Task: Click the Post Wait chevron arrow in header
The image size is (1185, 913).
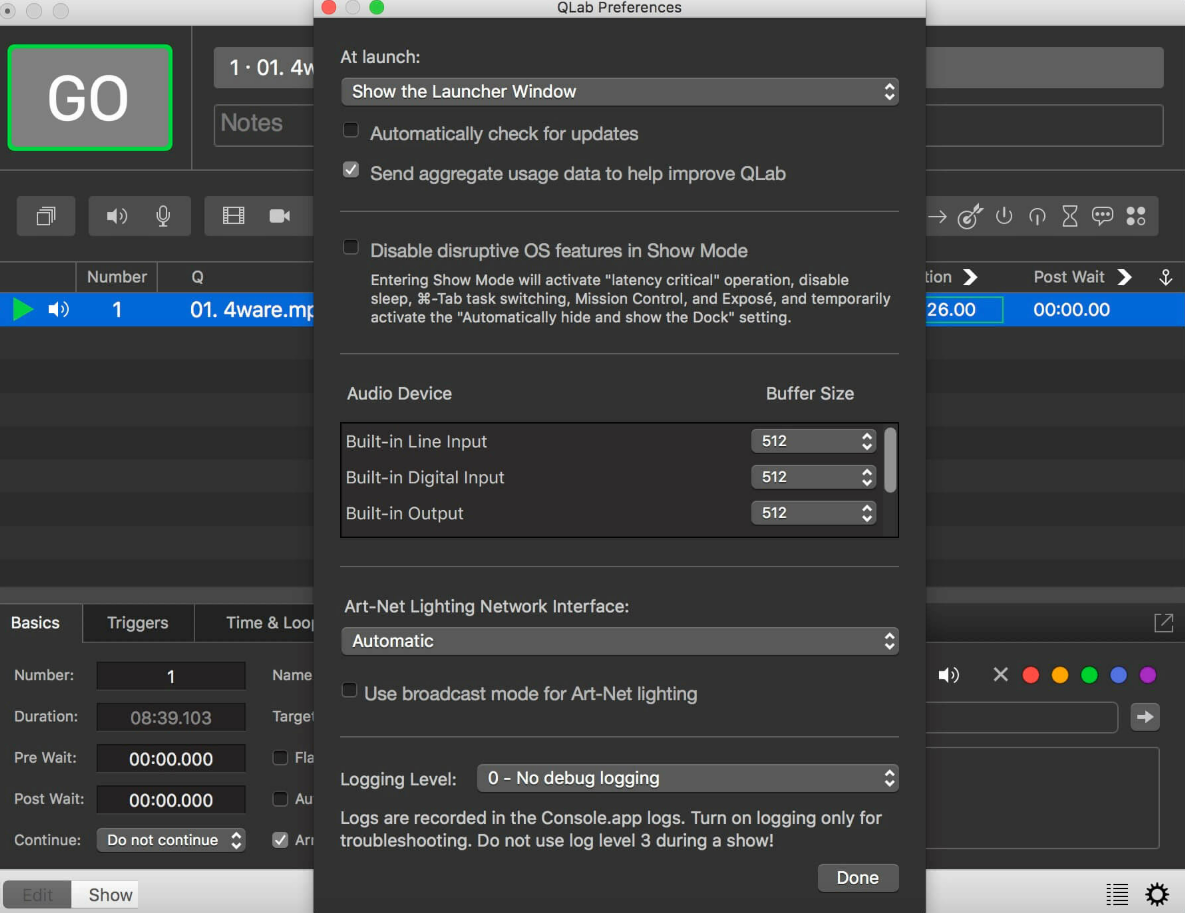Action: (1125, 277)
